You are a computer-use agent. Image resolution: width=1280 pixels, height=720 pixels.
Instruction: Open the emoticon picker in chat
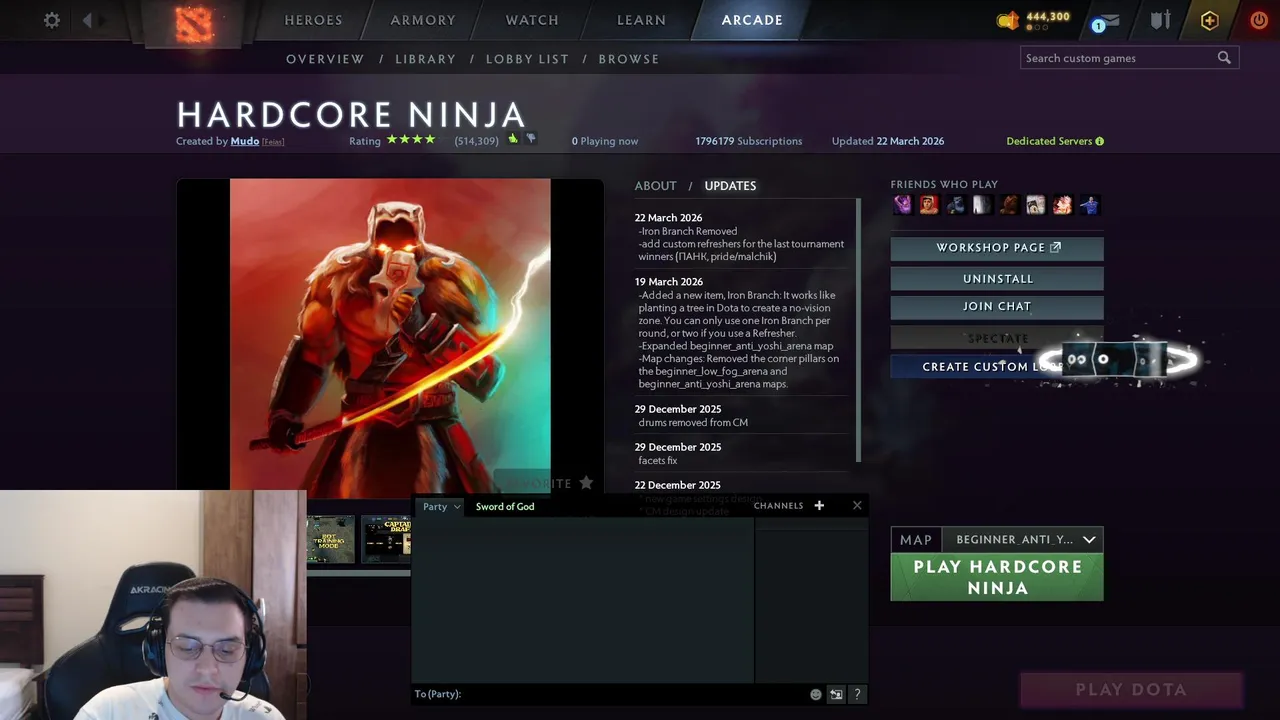pyautogui.click(x=816, y=694)
